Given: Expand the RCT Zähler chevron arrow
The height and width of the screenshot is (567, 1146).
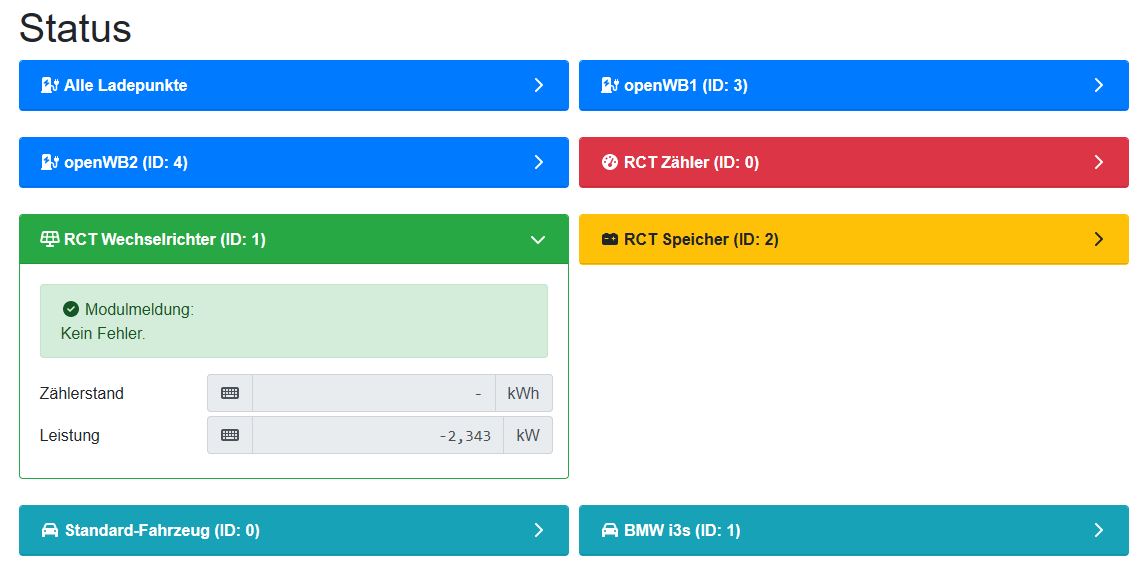Looking at the screenshot, I should (1098, 163).
